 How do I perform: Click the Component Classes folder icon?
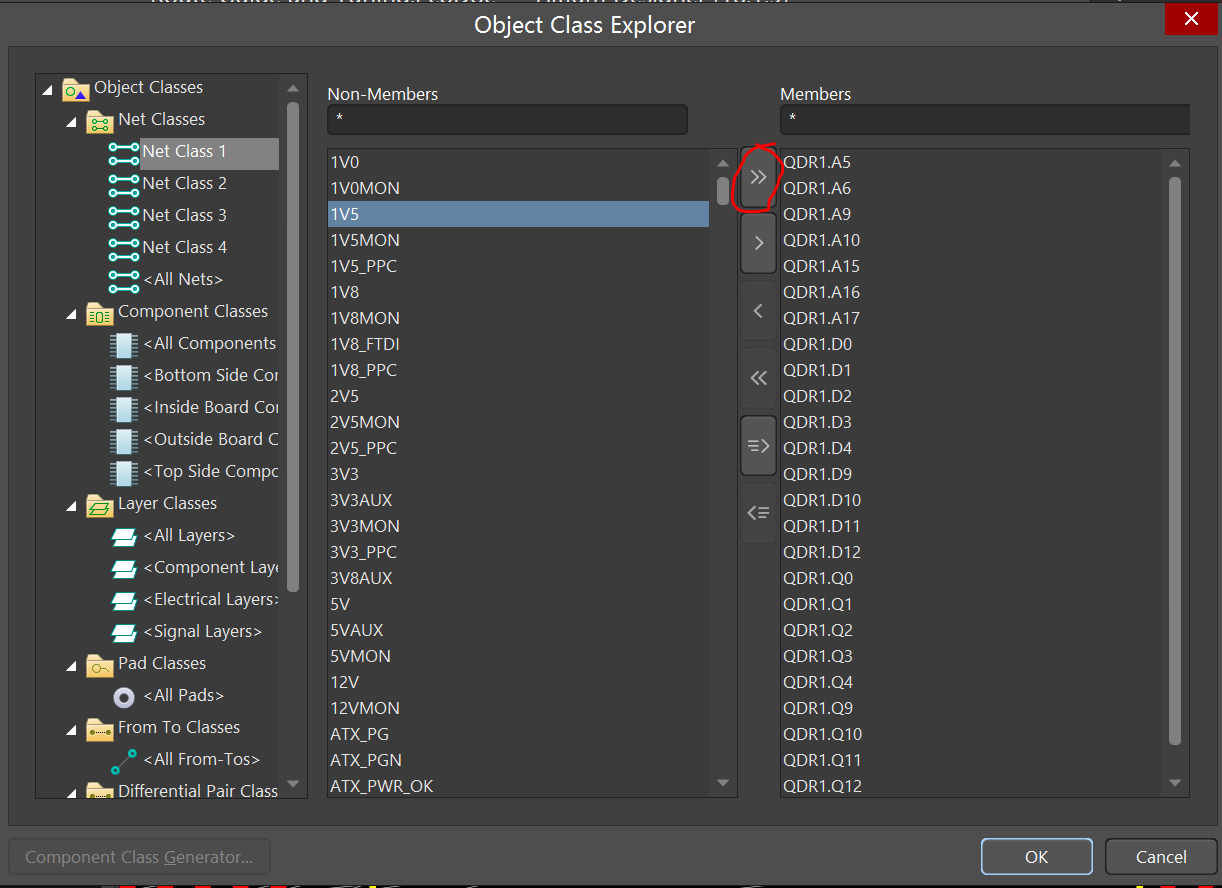(100, 313)
